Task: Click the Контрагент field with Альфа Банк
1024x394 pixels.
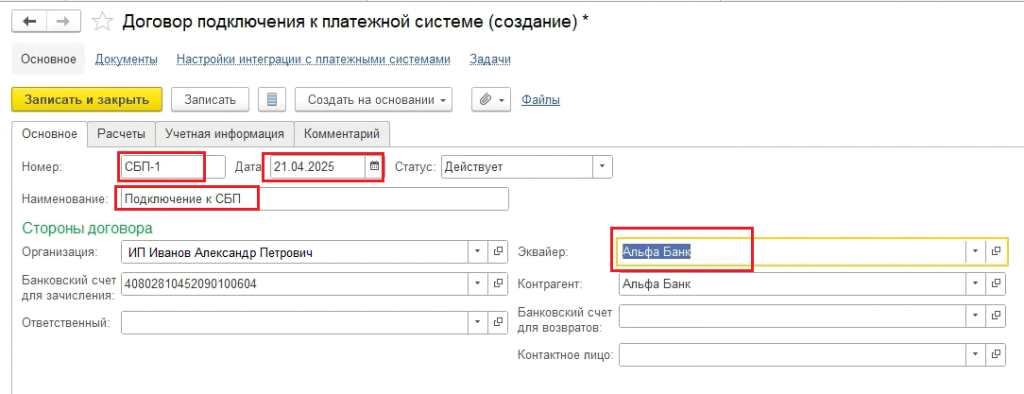Action: [792, 284]
